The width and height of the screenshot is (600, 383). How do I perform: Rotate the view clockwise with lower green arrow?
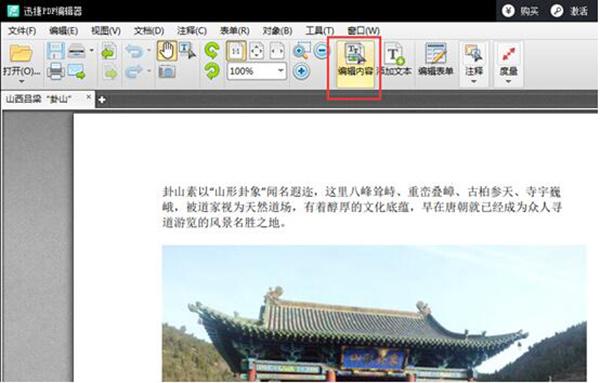click(x=212, y=71)
